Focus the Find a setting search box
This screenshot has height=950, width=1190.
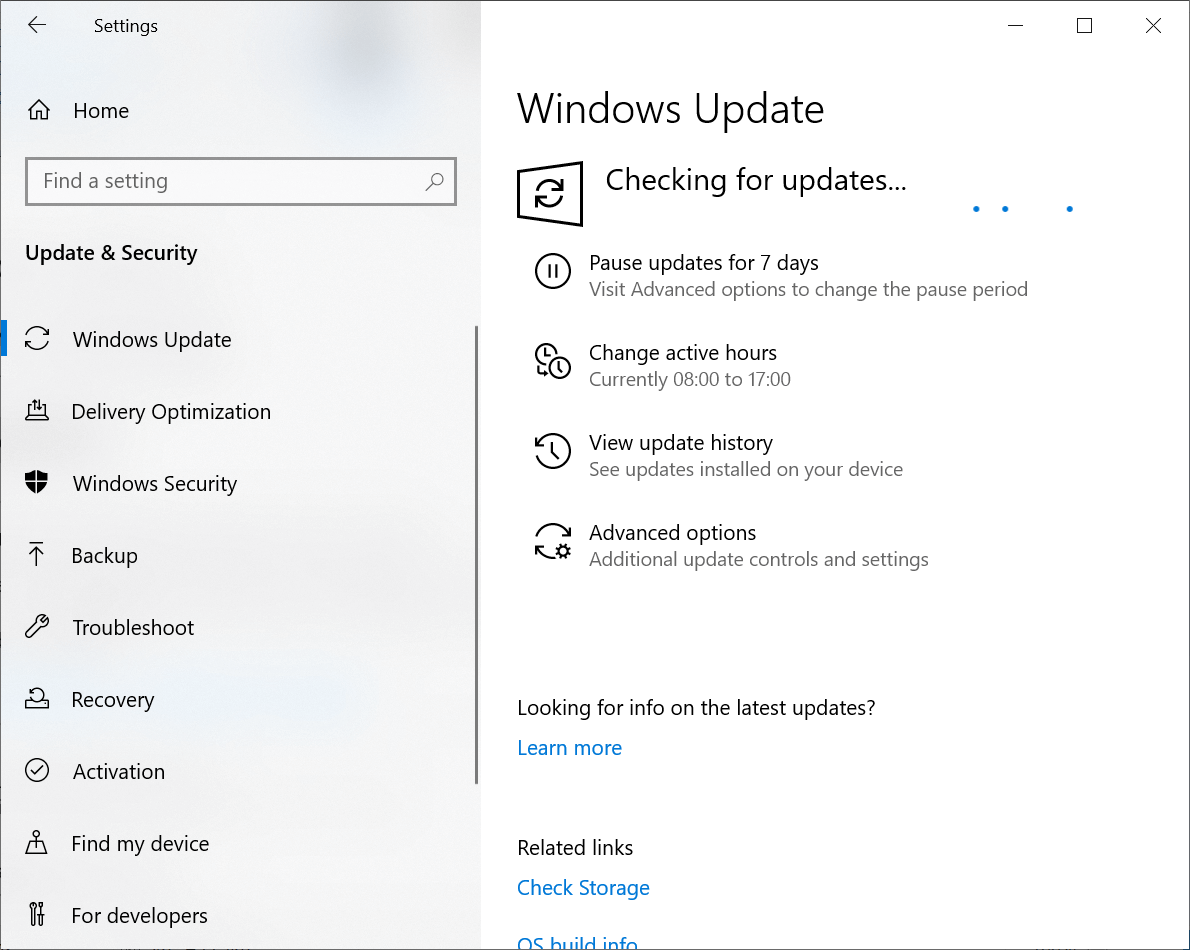(x=241, y=181)
